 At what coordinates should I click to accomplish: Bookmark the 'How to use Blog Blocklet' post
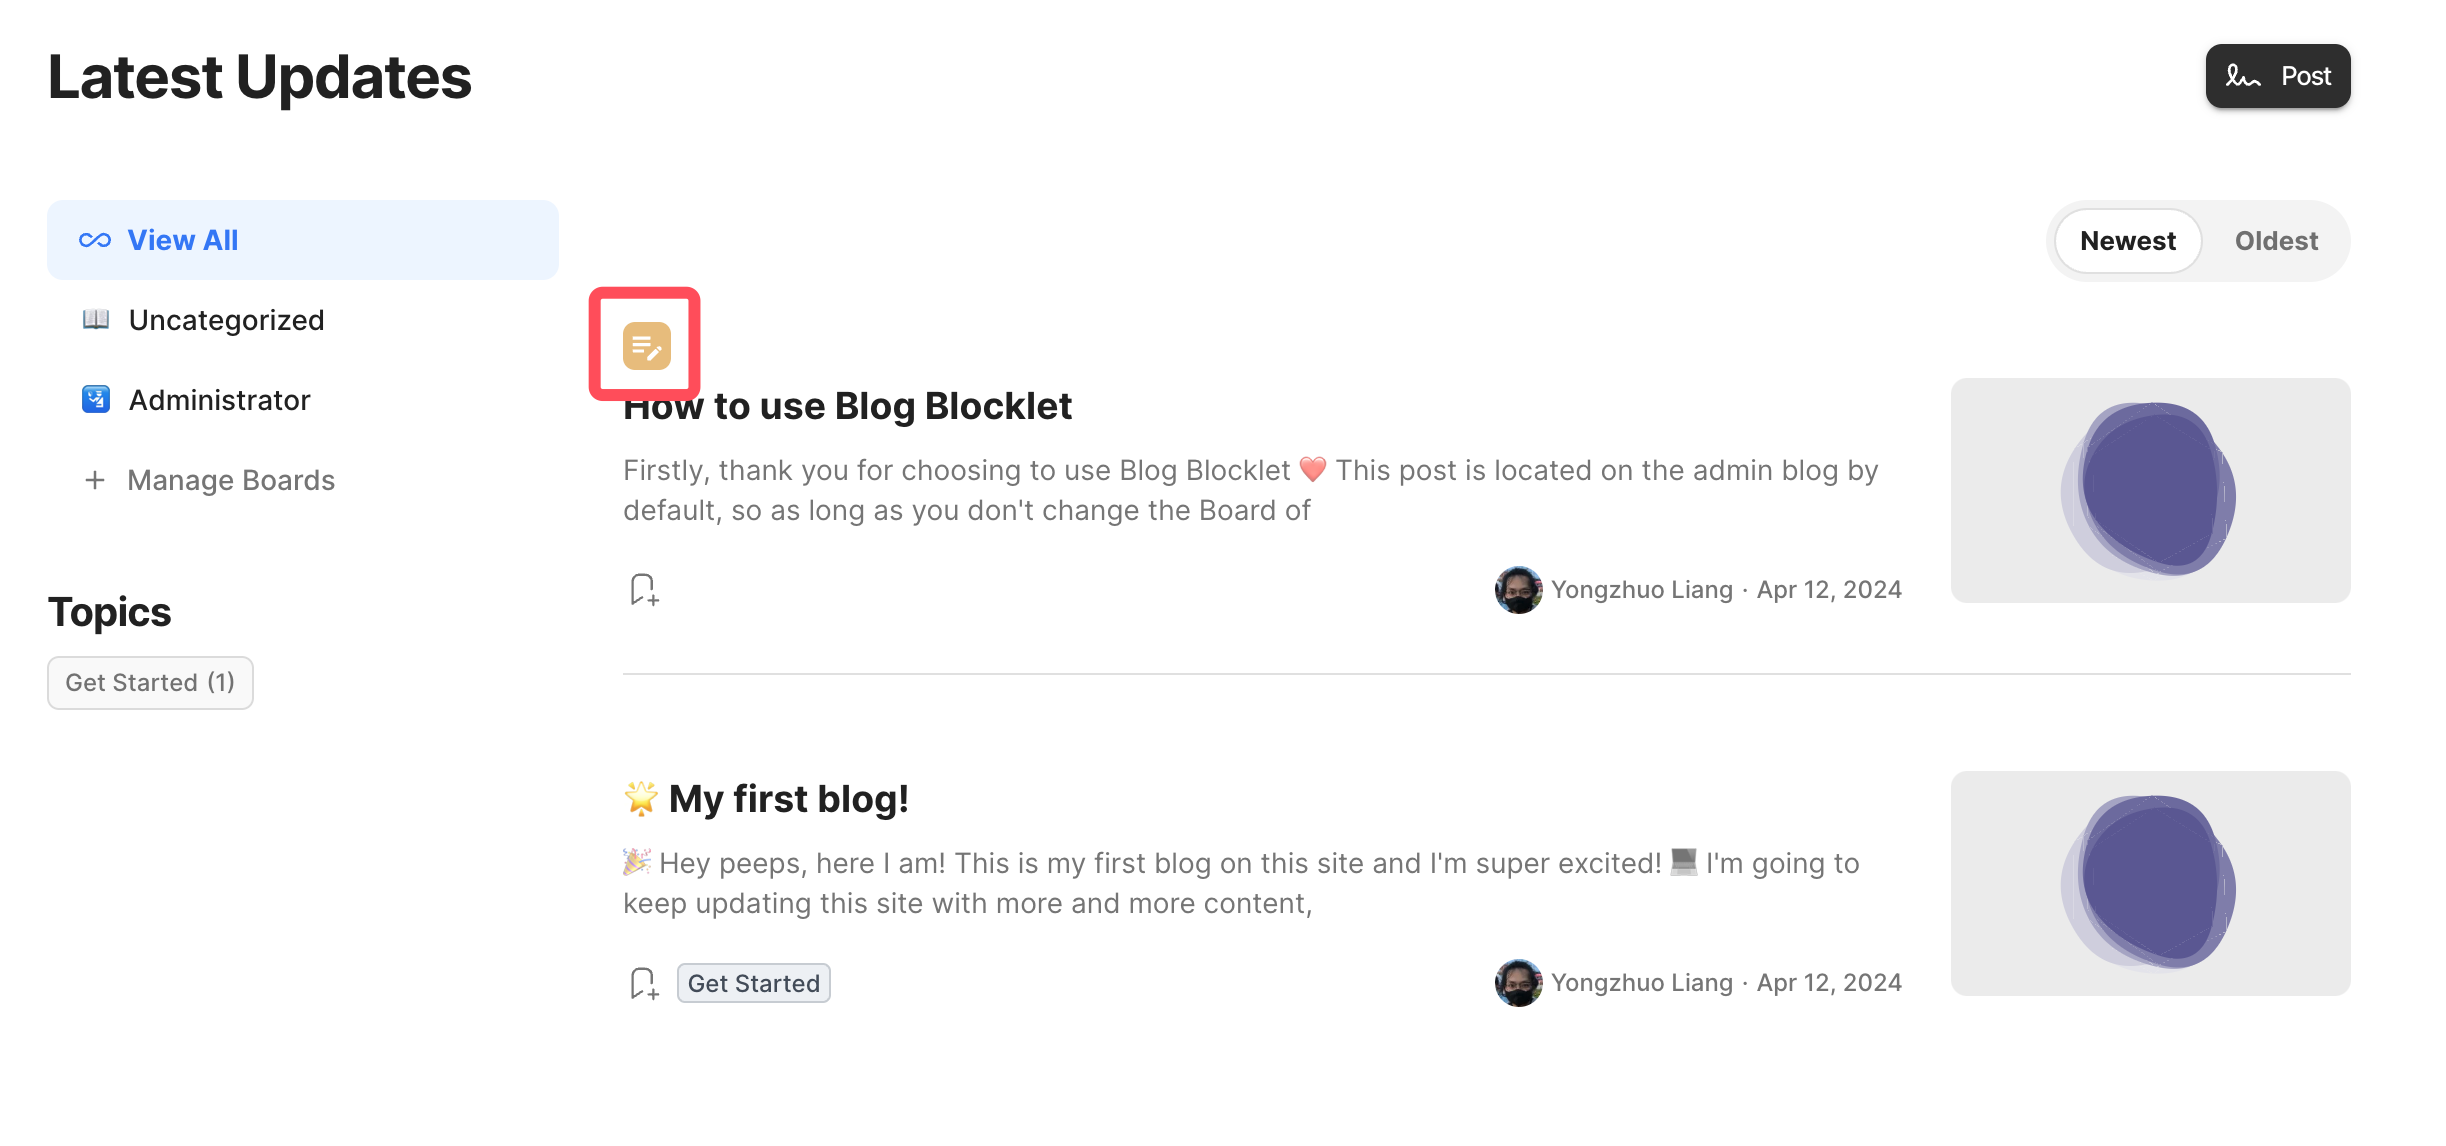[x=643, y=590]
